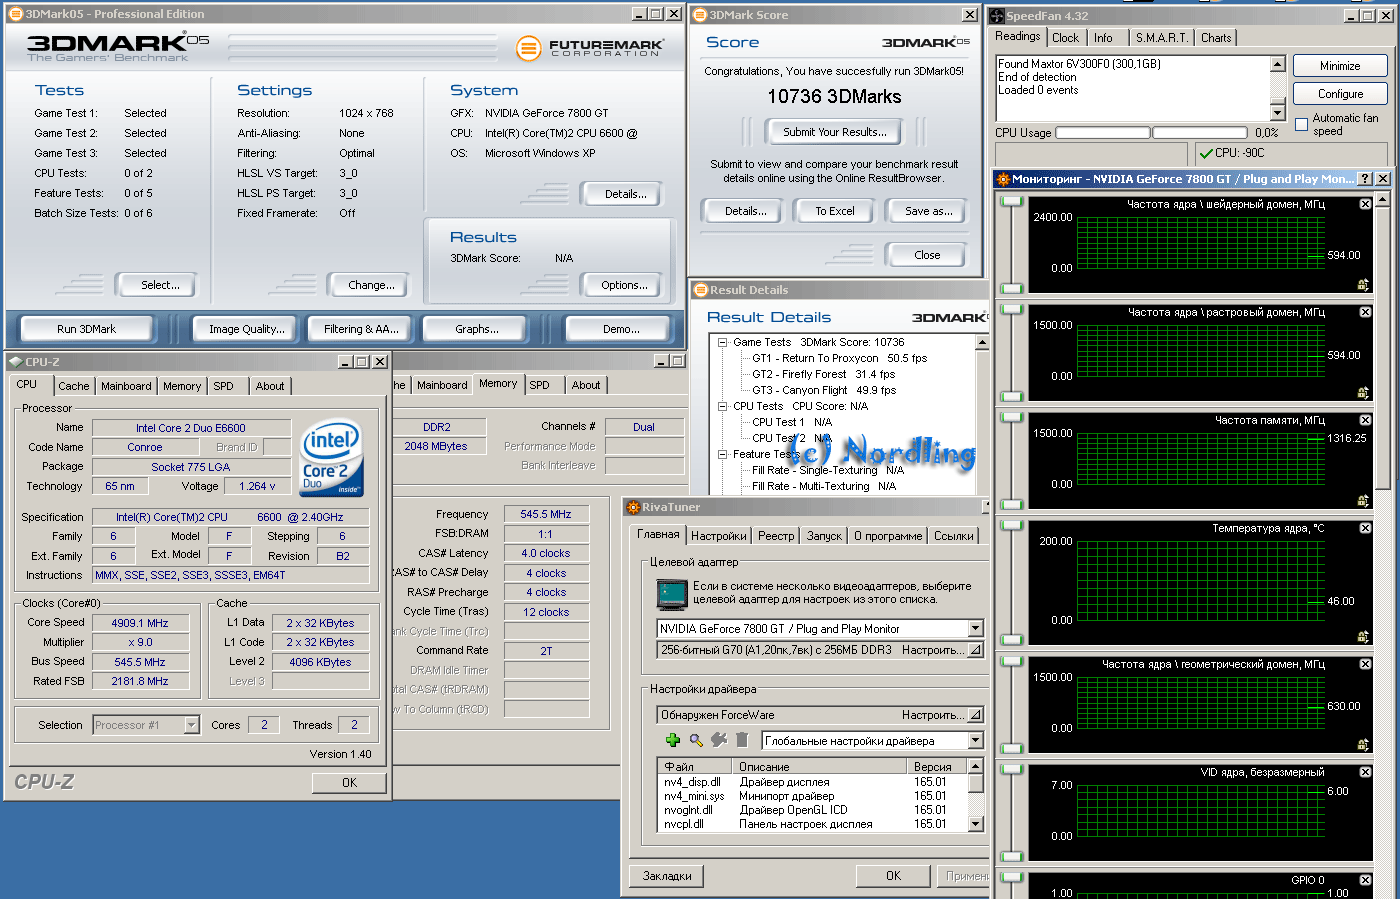Click the Закладки button in RivaTuner
Viewport: 1400px width, 899px height.
click(667, 876)
